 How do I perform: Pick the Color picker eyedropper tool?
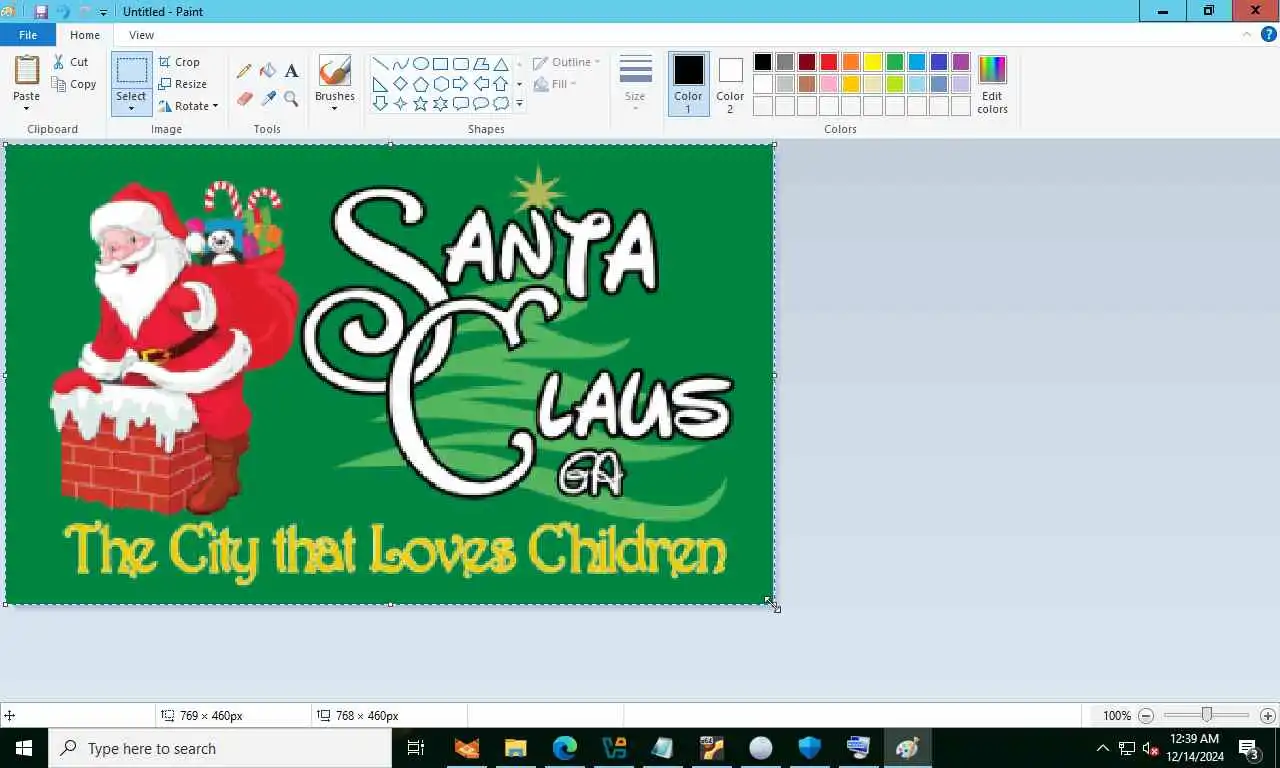[x=268, y=99]
